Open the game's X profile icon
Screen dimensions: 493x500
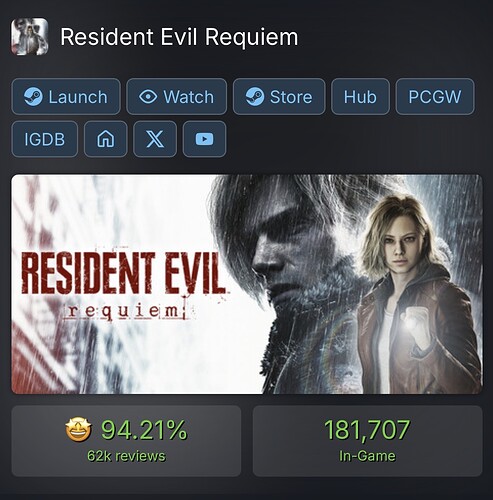[x=155, y=139]
